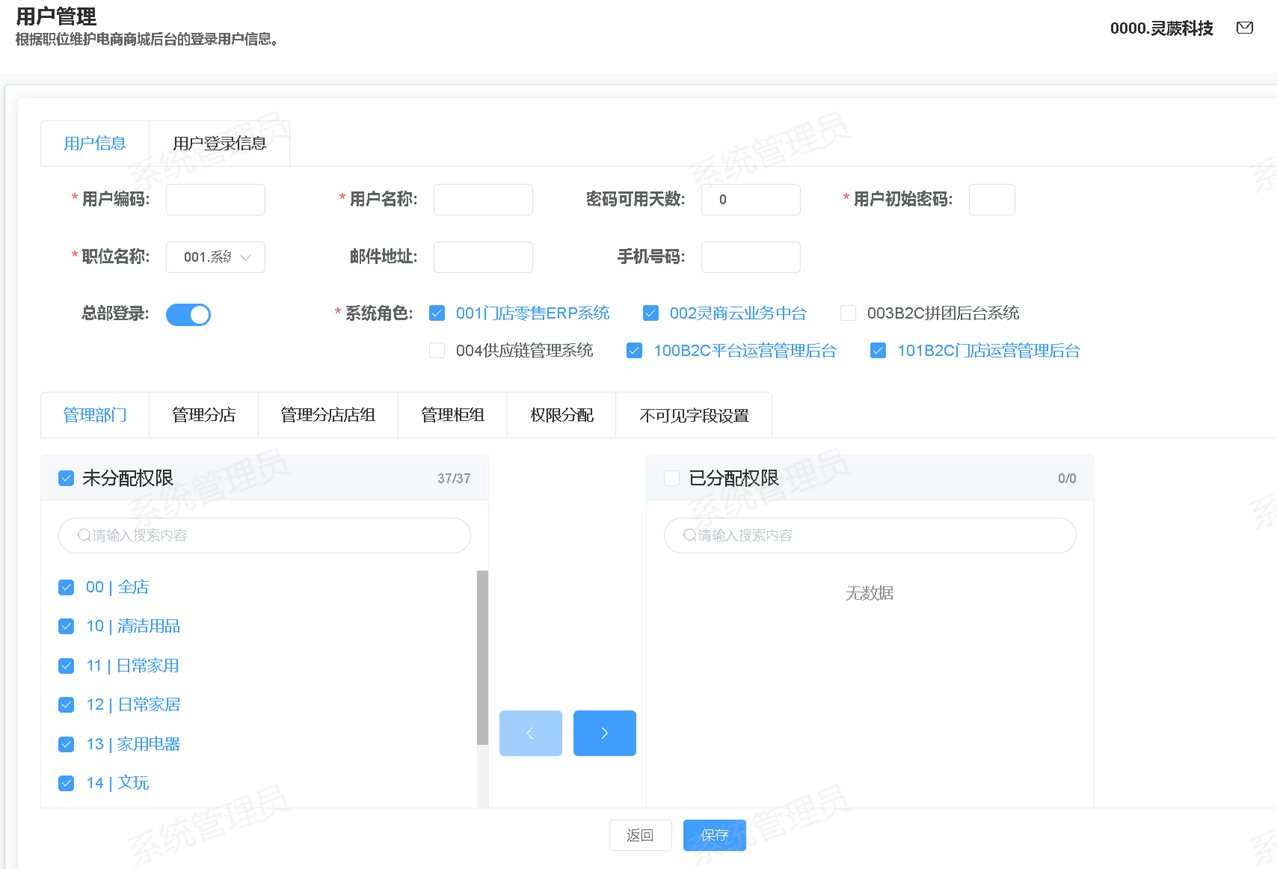1277x869 pixels.
Task: Click search box under 已分配权限
Action: [x=870, y=535]
